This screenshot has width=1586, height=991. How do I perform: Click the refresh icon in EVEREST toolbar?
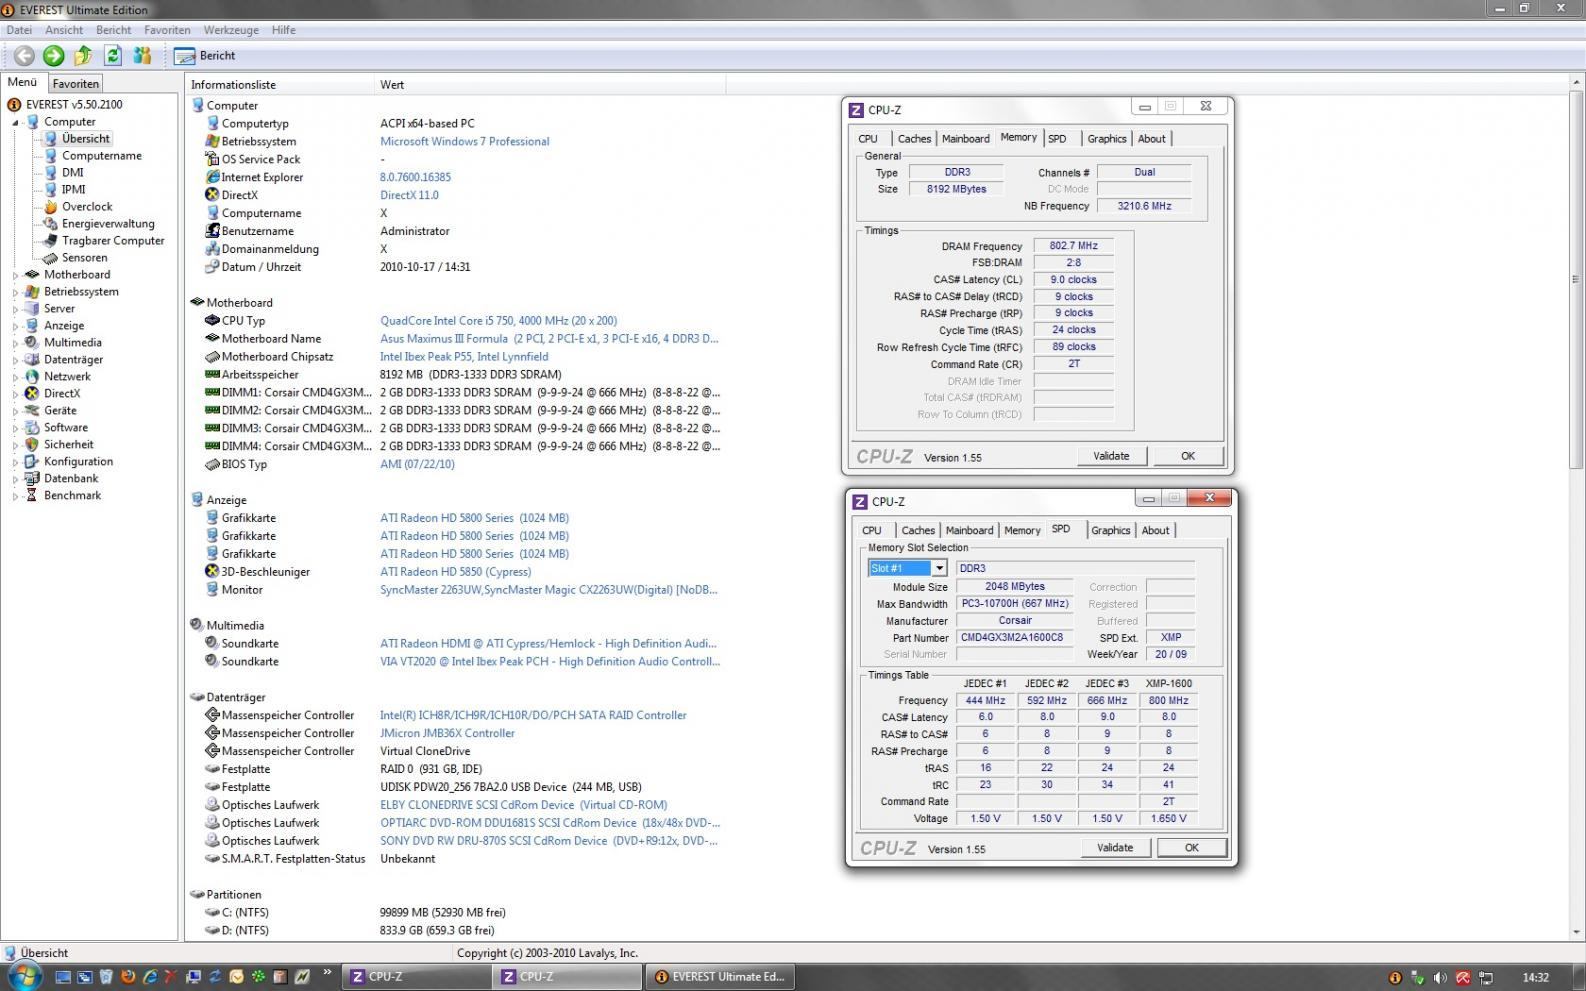[x=113, y=56]
